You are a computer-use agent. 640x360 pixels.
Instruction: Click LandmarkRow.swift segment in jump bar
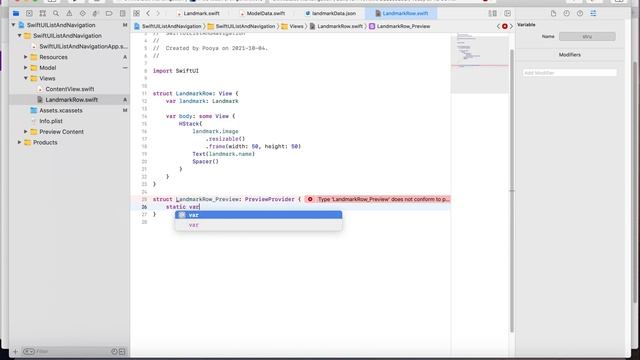point(336,26)
